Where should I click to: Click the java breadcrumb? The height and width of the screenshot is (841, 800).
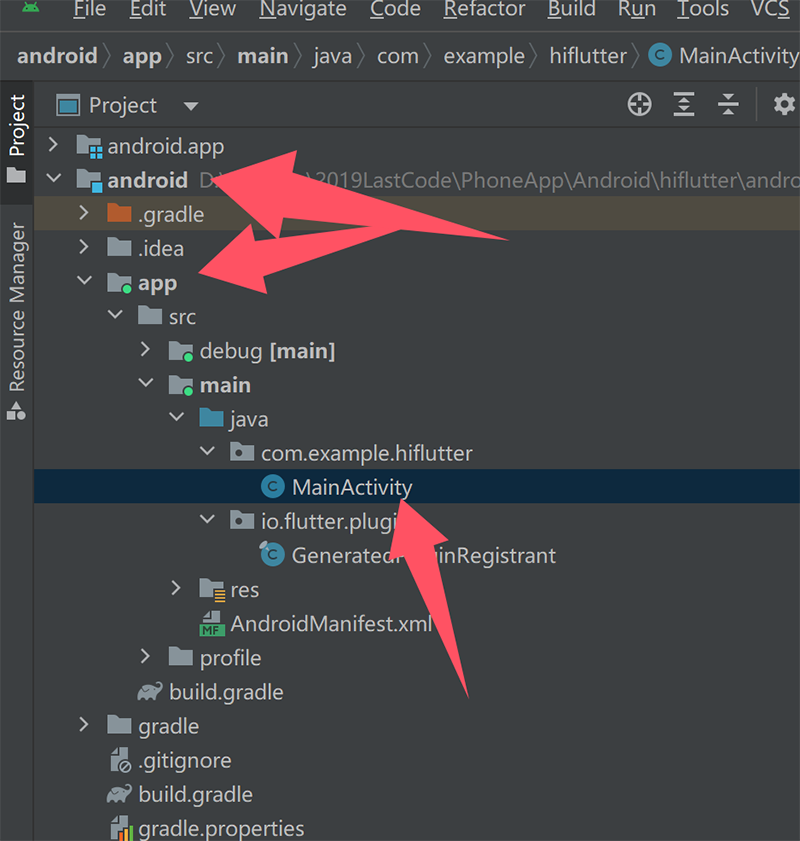(x=332, y=57)
